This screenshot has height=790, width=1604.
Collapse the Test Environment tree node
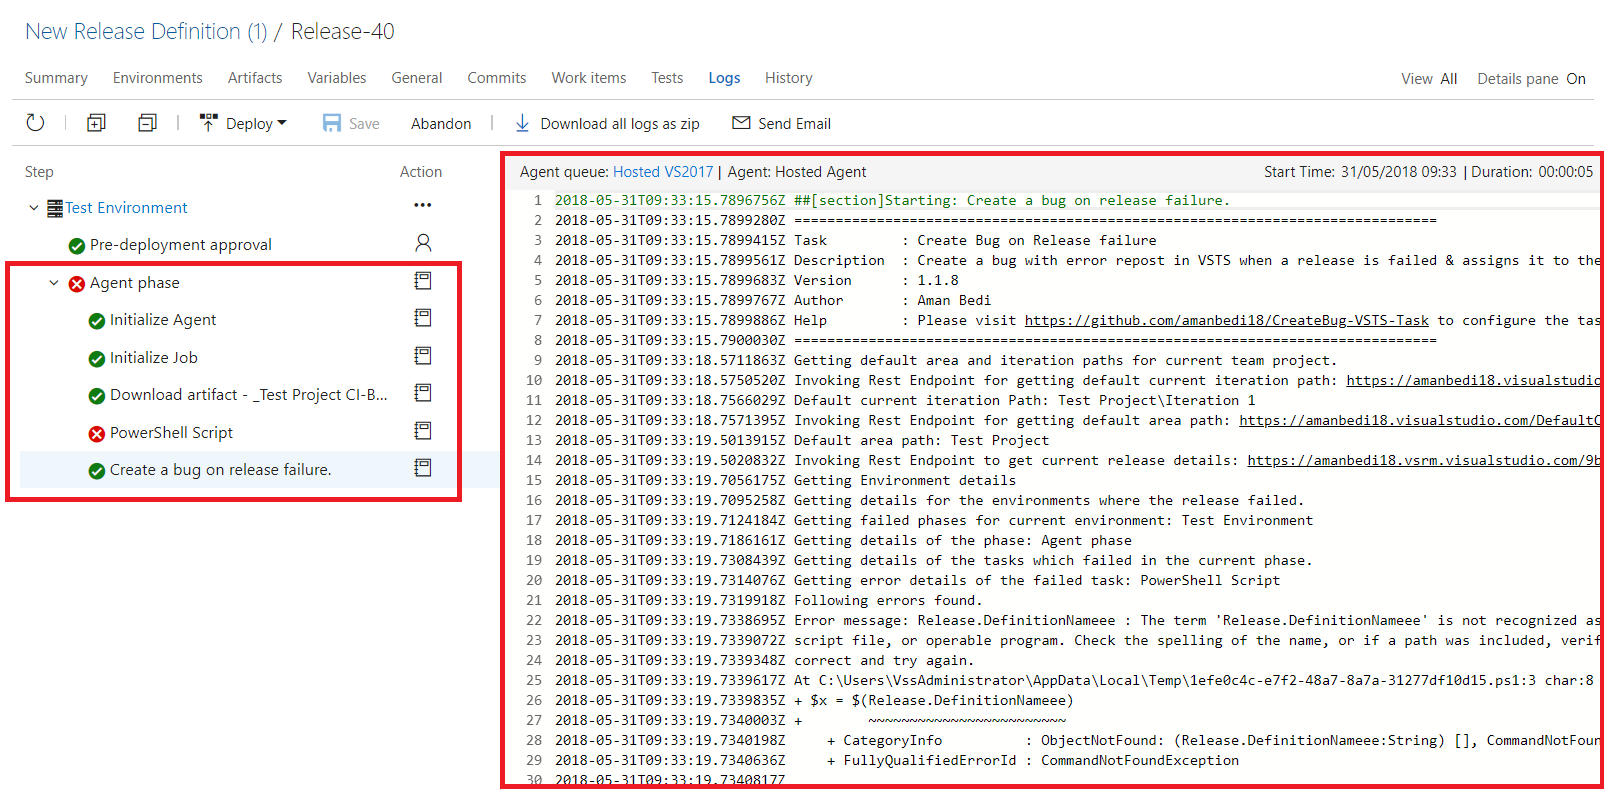[x=34, y=207]
